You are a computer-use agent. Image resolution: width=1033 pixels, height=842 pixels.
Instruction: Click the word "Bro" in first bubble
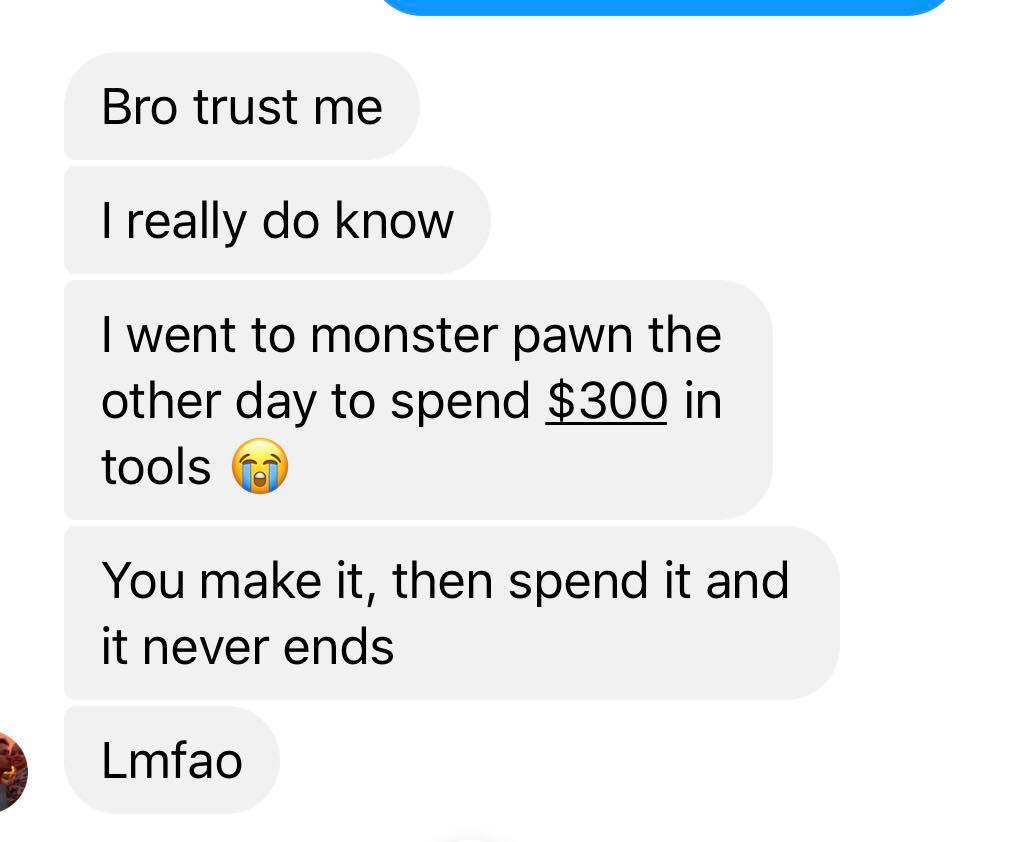click(x=140, y=107)
